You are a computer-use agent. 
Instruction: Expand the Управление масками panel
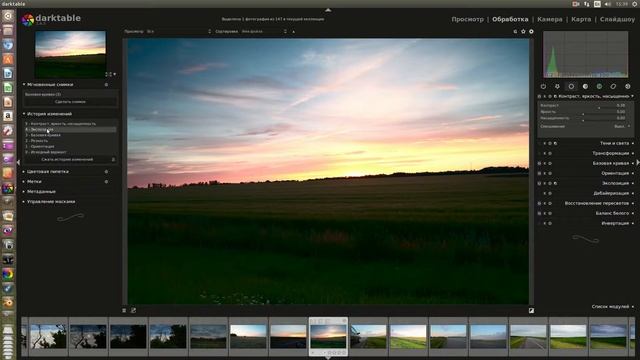tap(24, 202)
